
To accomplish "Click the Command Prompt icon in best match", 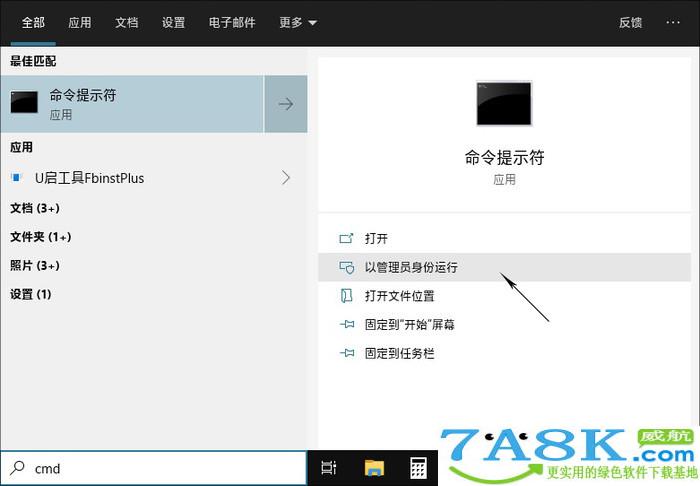I will pos(24,102).
